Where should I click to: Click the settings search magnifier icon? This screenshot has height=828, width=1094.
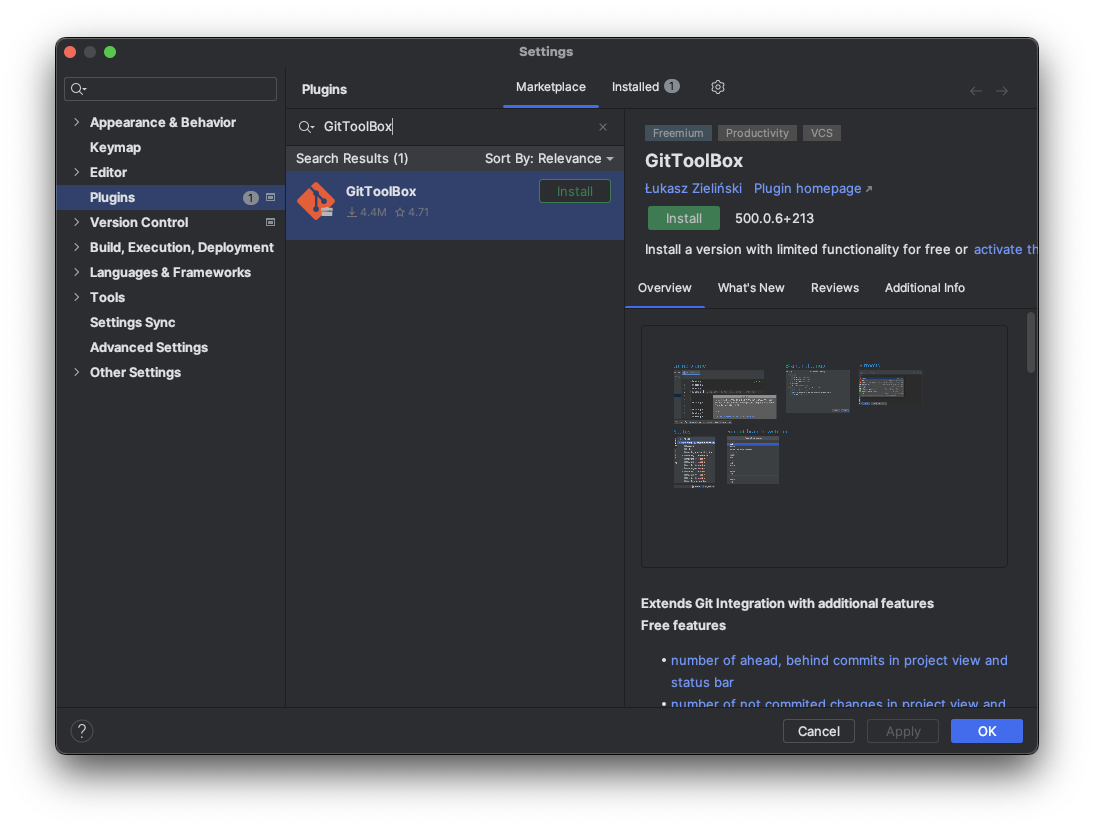point(78,89)
